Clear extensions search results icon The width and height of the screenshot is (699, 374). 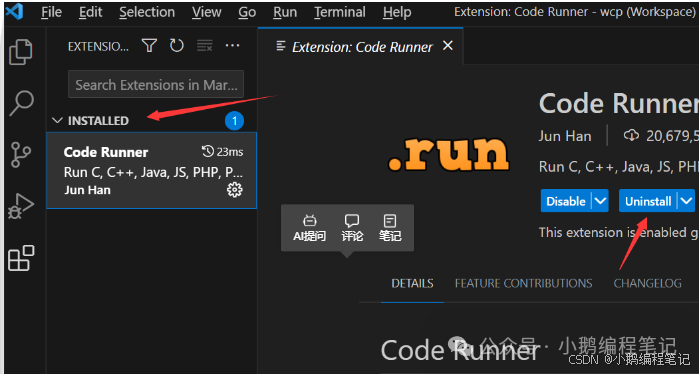[205, 45]
